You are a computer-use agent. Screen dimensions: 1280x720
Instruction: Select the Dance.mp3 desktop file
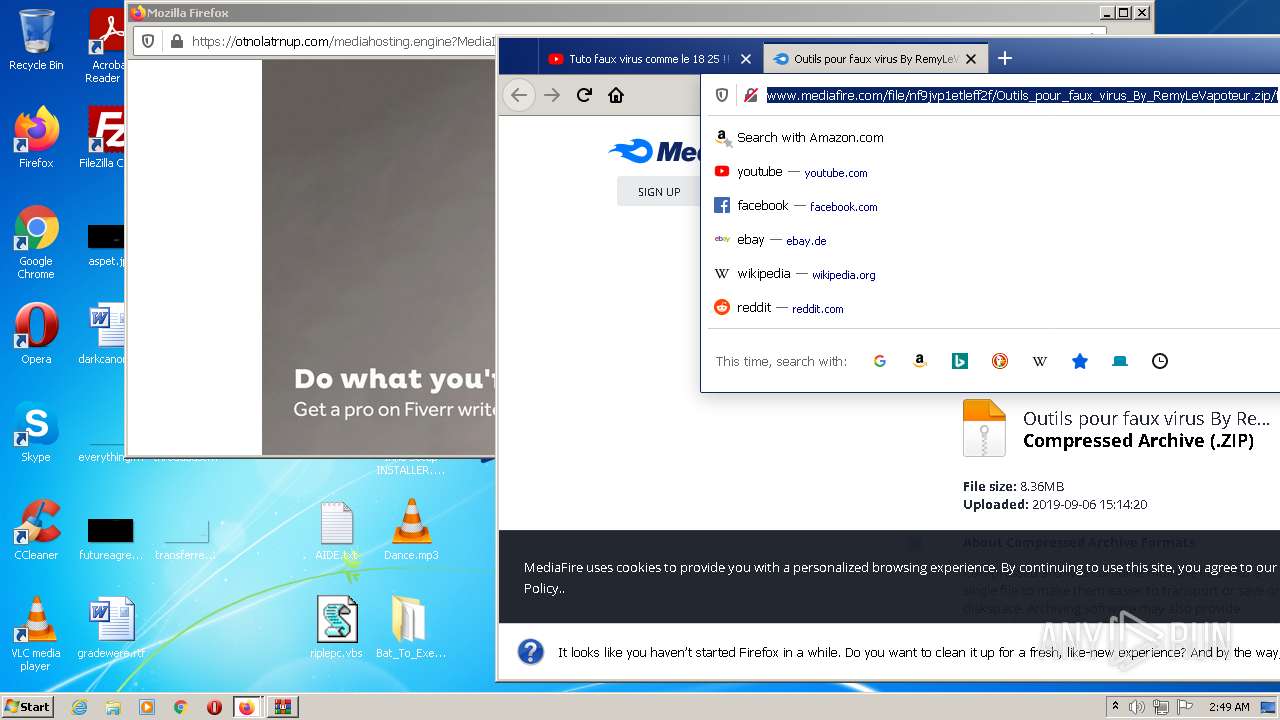click(x=411, y=530)
